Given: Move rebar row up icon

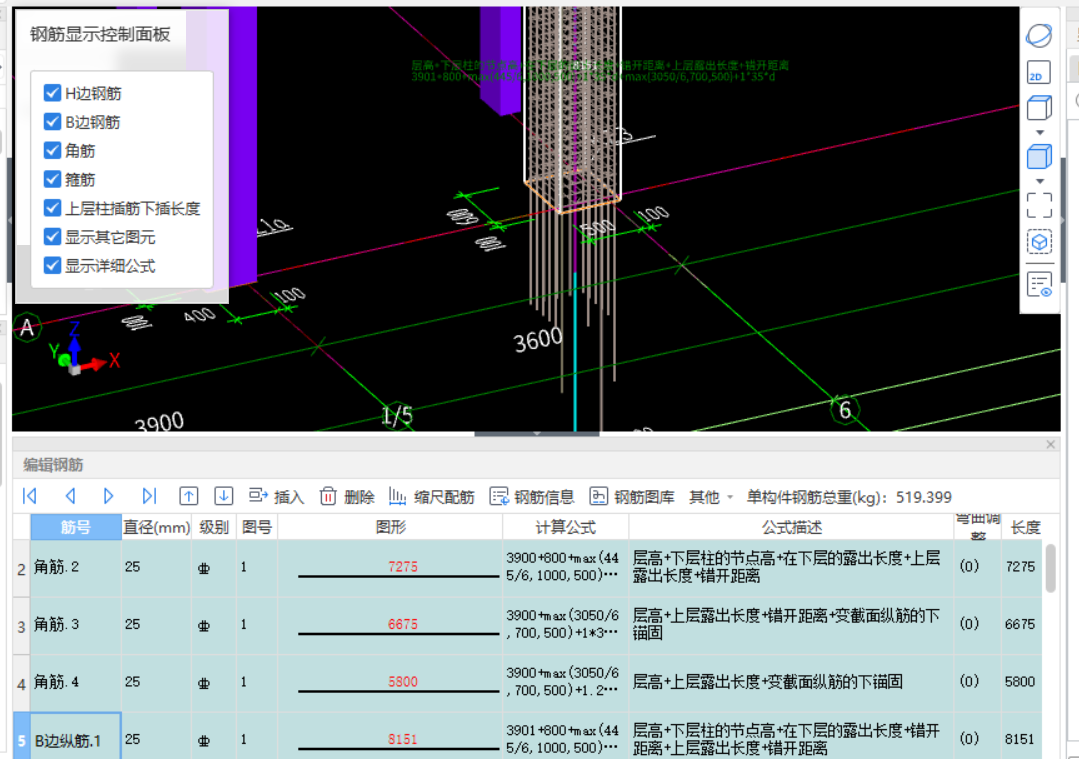Looking at the screenshot, I should tap(189, 496).
